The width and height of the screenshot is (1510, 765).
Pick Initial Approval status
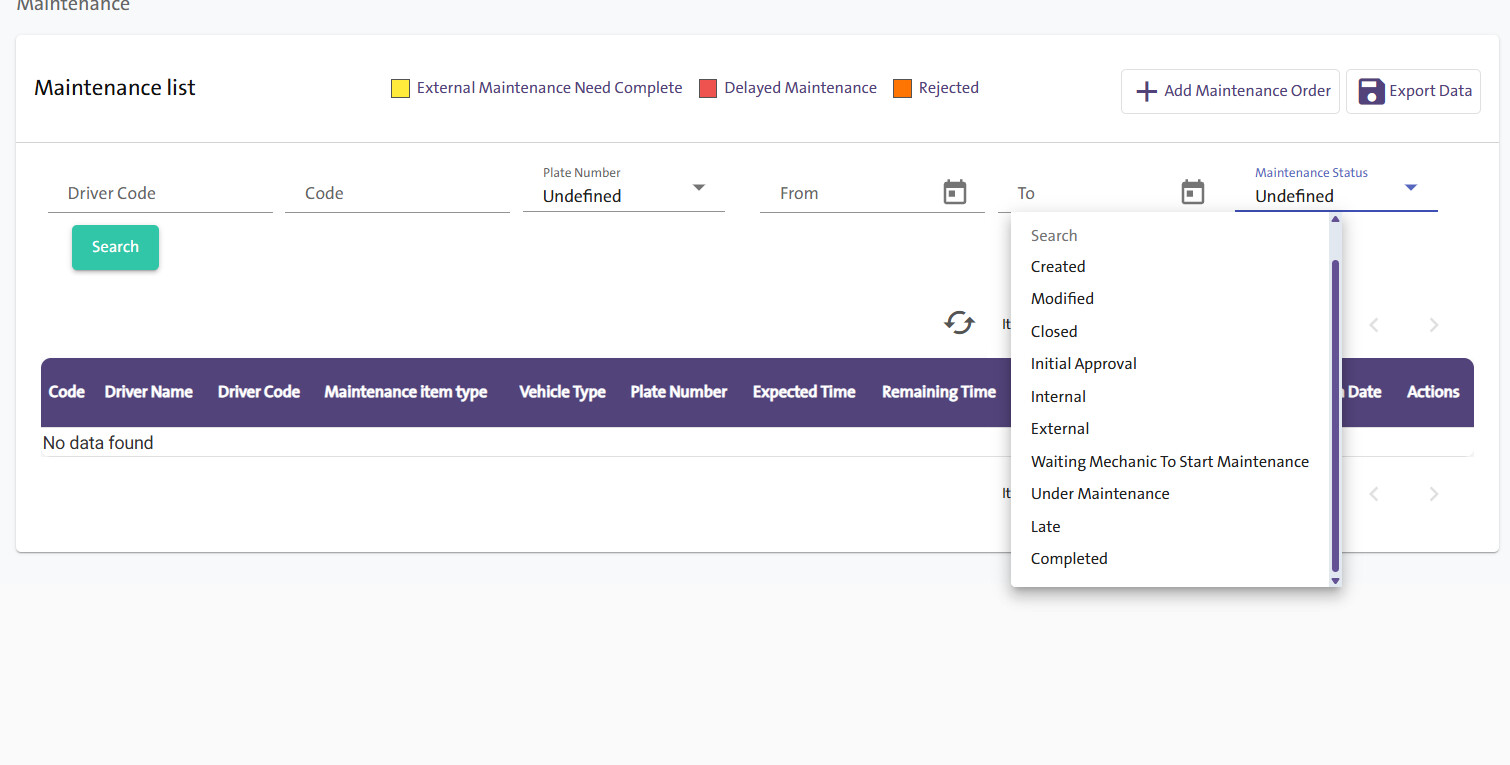point(1171,364)
